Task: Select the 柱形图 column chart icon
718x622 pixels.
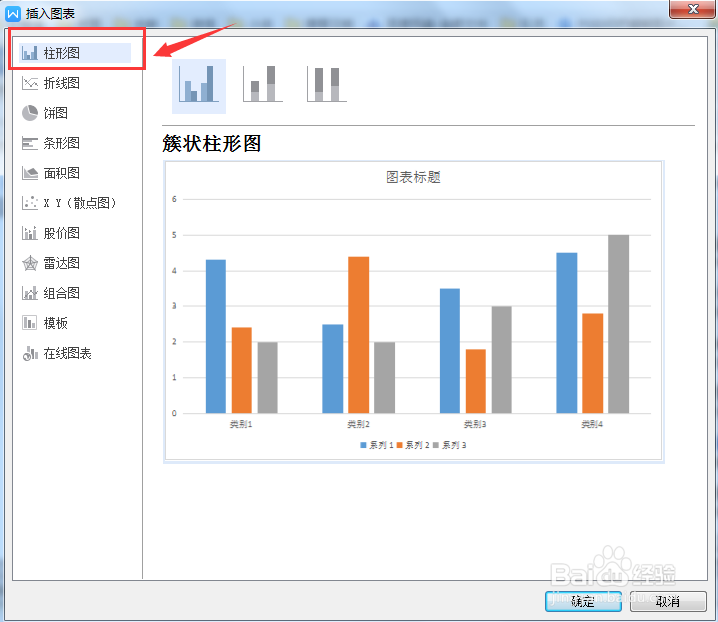Action: pos(30,53)
